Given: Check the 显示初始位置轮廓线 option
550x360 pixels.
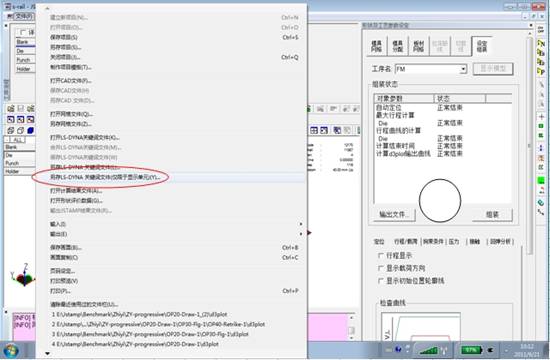Looking at the screenshot, I should 381,281.
